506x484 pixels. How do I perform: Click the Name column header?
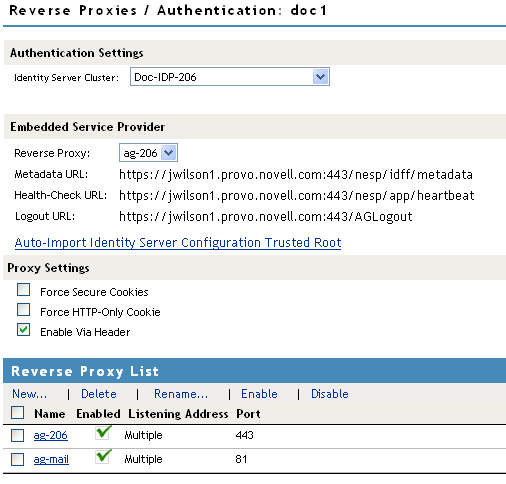click(50, 414)
